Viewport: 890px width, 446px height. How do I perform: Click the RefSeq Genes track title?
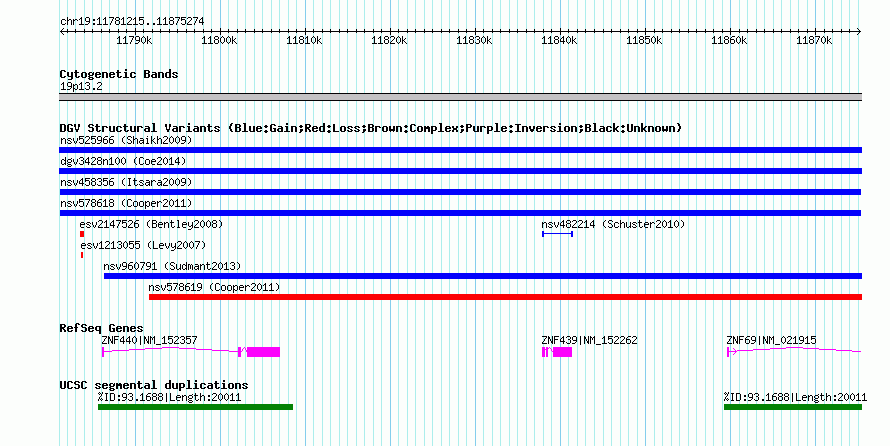click(x=101, y=328)
